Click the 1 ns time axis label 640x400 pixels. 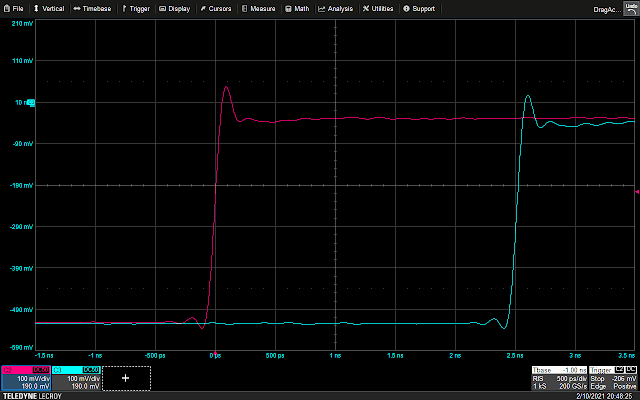tap(335, 356)
